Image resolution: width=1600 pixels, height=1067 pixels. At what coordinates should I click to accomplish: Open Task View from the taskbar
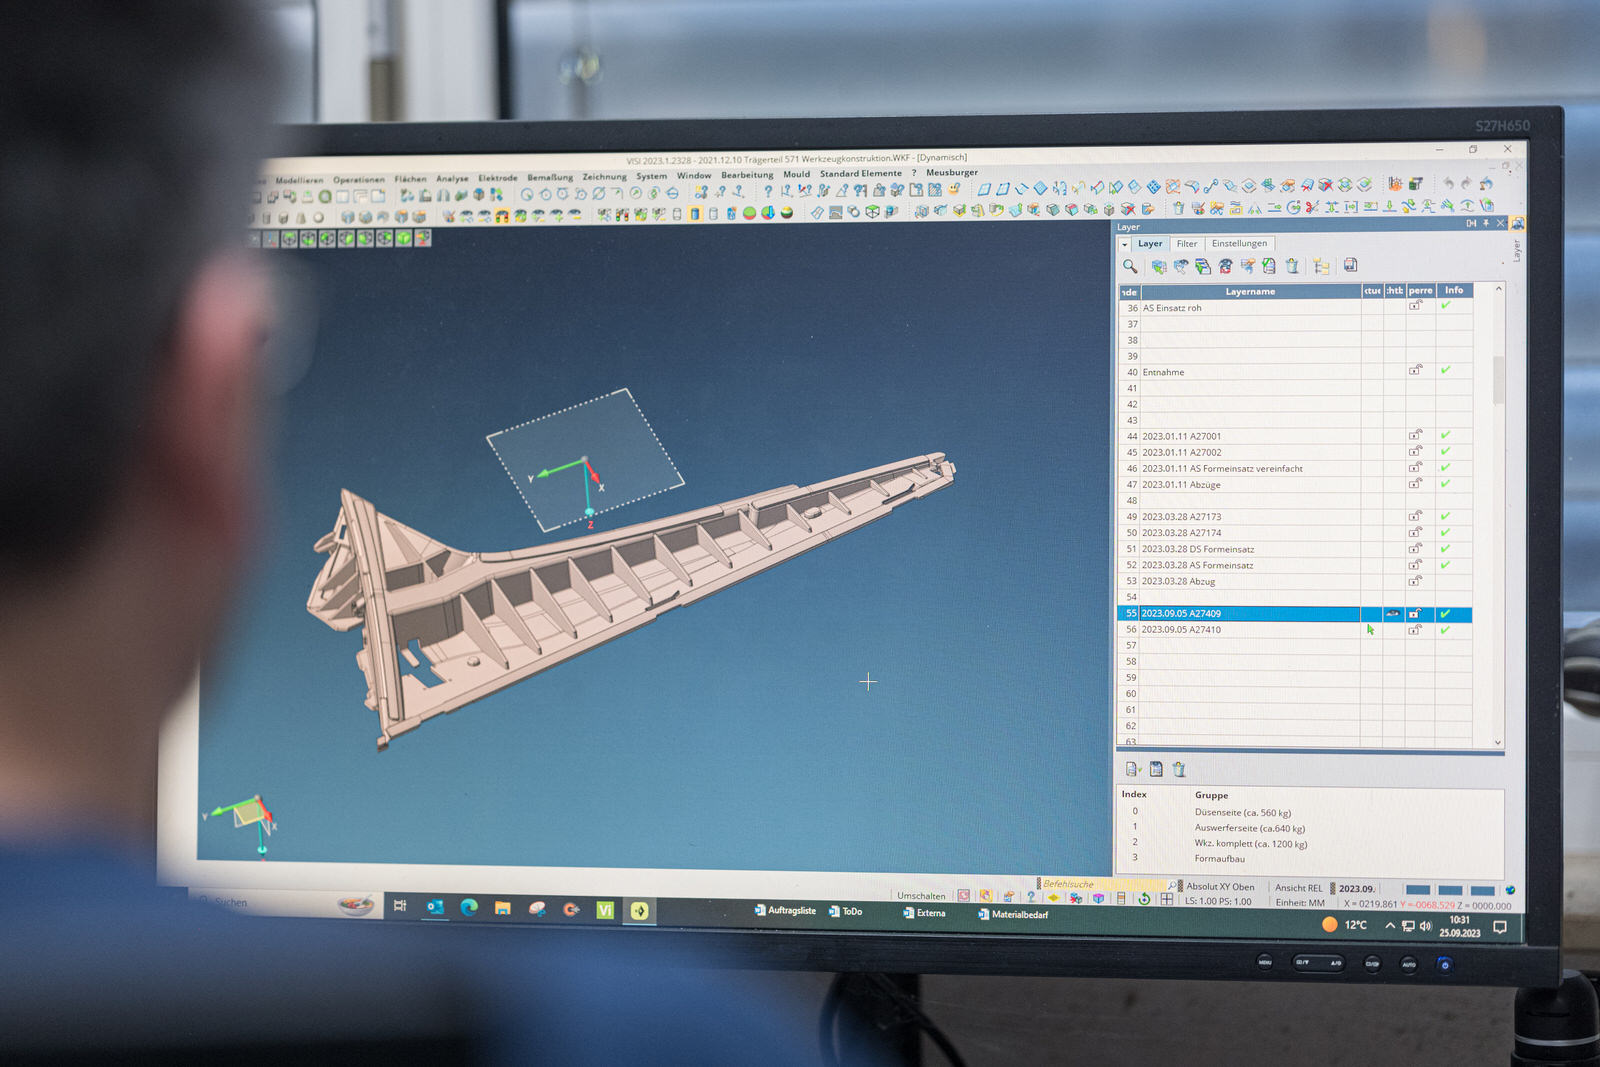[400, 906]
